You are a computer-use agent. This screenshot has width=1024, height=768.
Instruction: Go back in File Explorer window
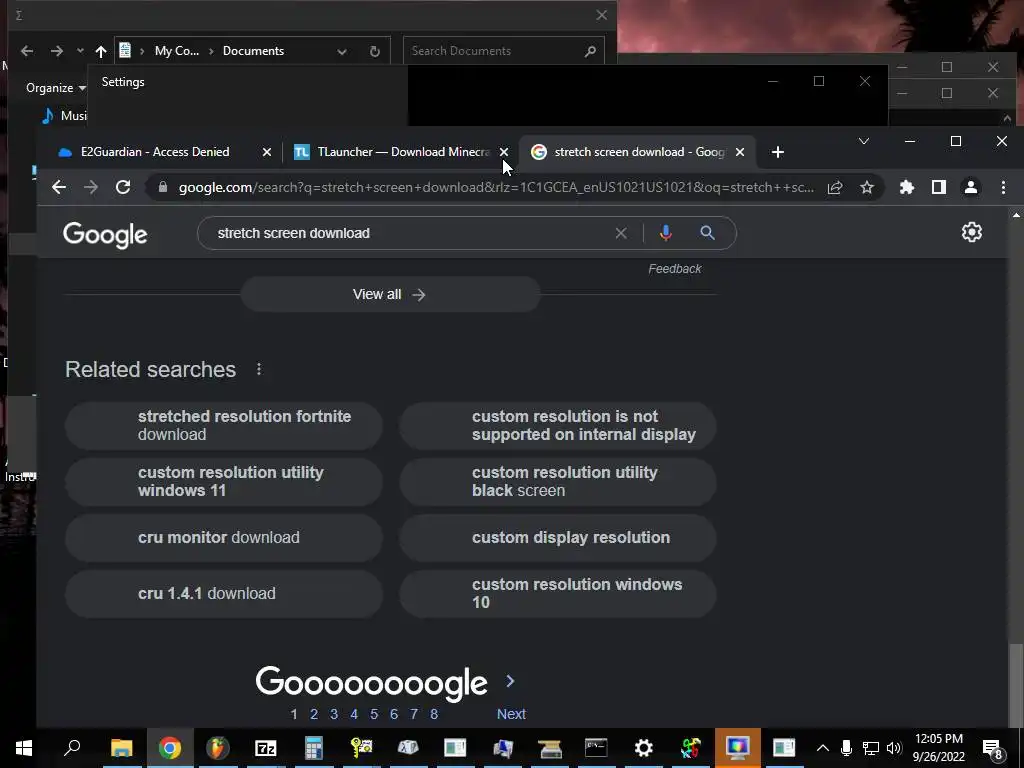pos(27,51)
